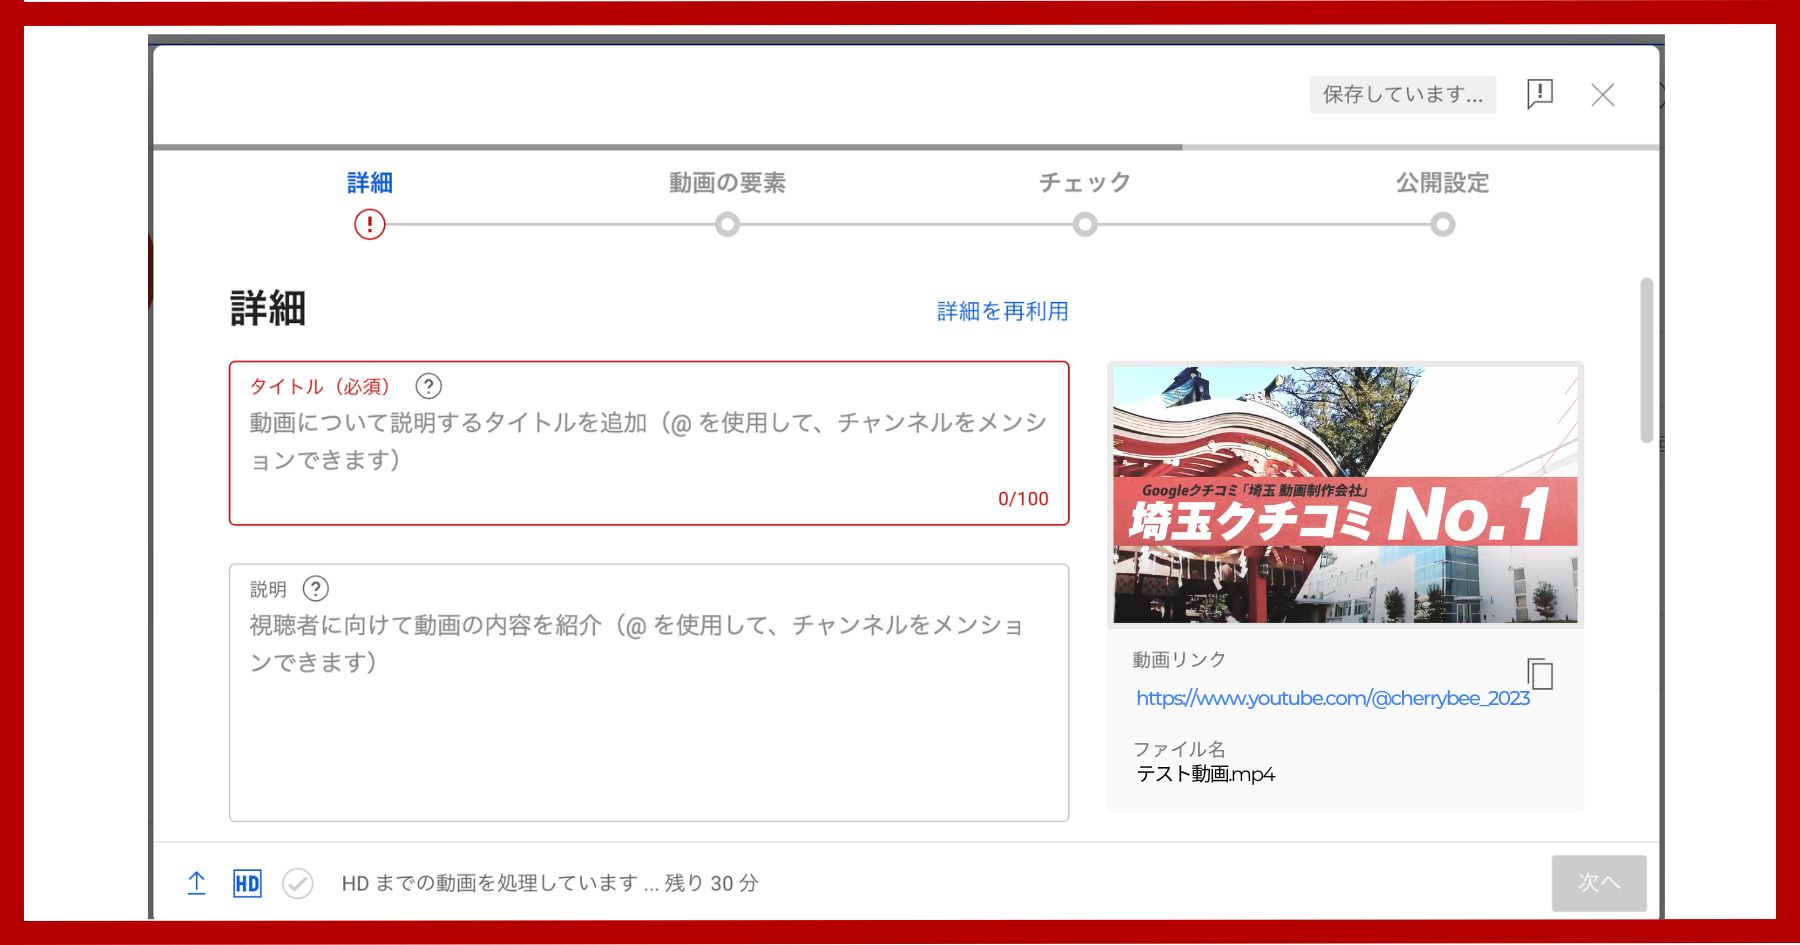The image size is (1800, 945).
Task: Go to the チェック step
Action: (x=1084, y=183)
